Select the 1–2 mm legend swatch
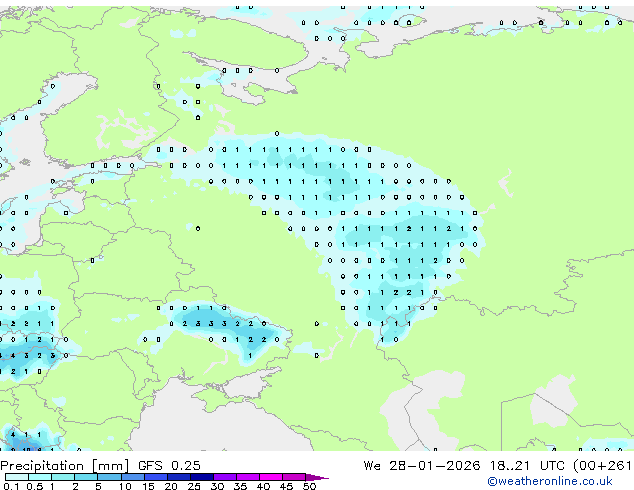Image resolution: width=634 pixels, height=490 pixels. [x=63, y=477]
